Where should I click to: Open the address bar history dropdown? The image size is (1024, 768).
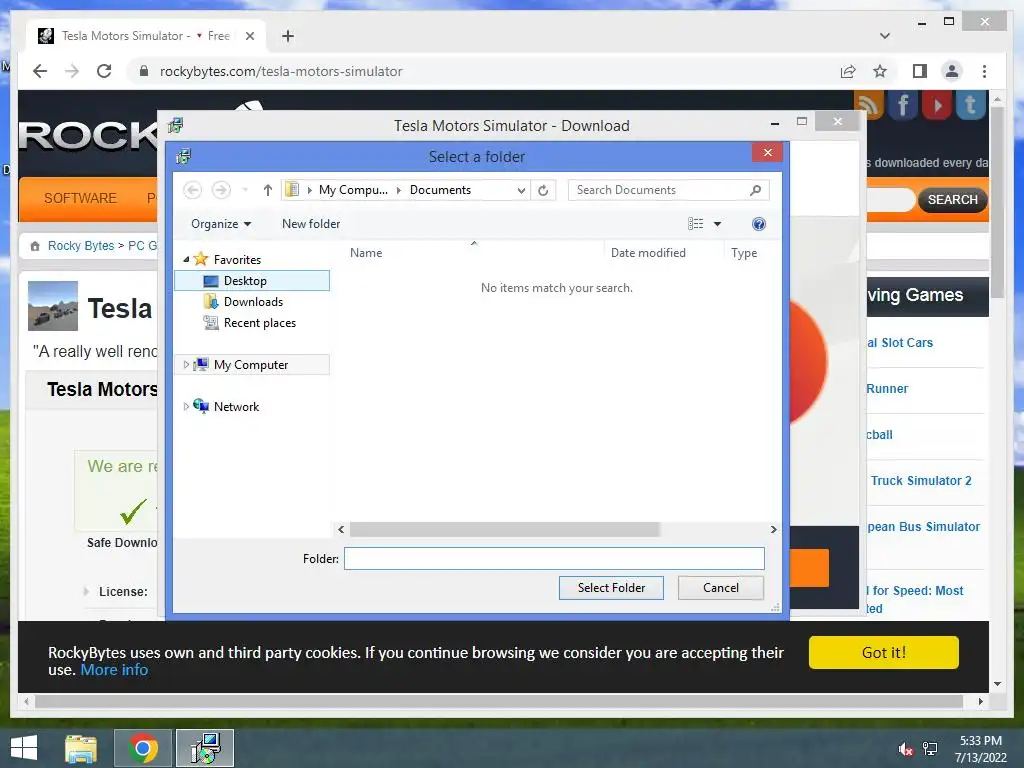(521, 191)
